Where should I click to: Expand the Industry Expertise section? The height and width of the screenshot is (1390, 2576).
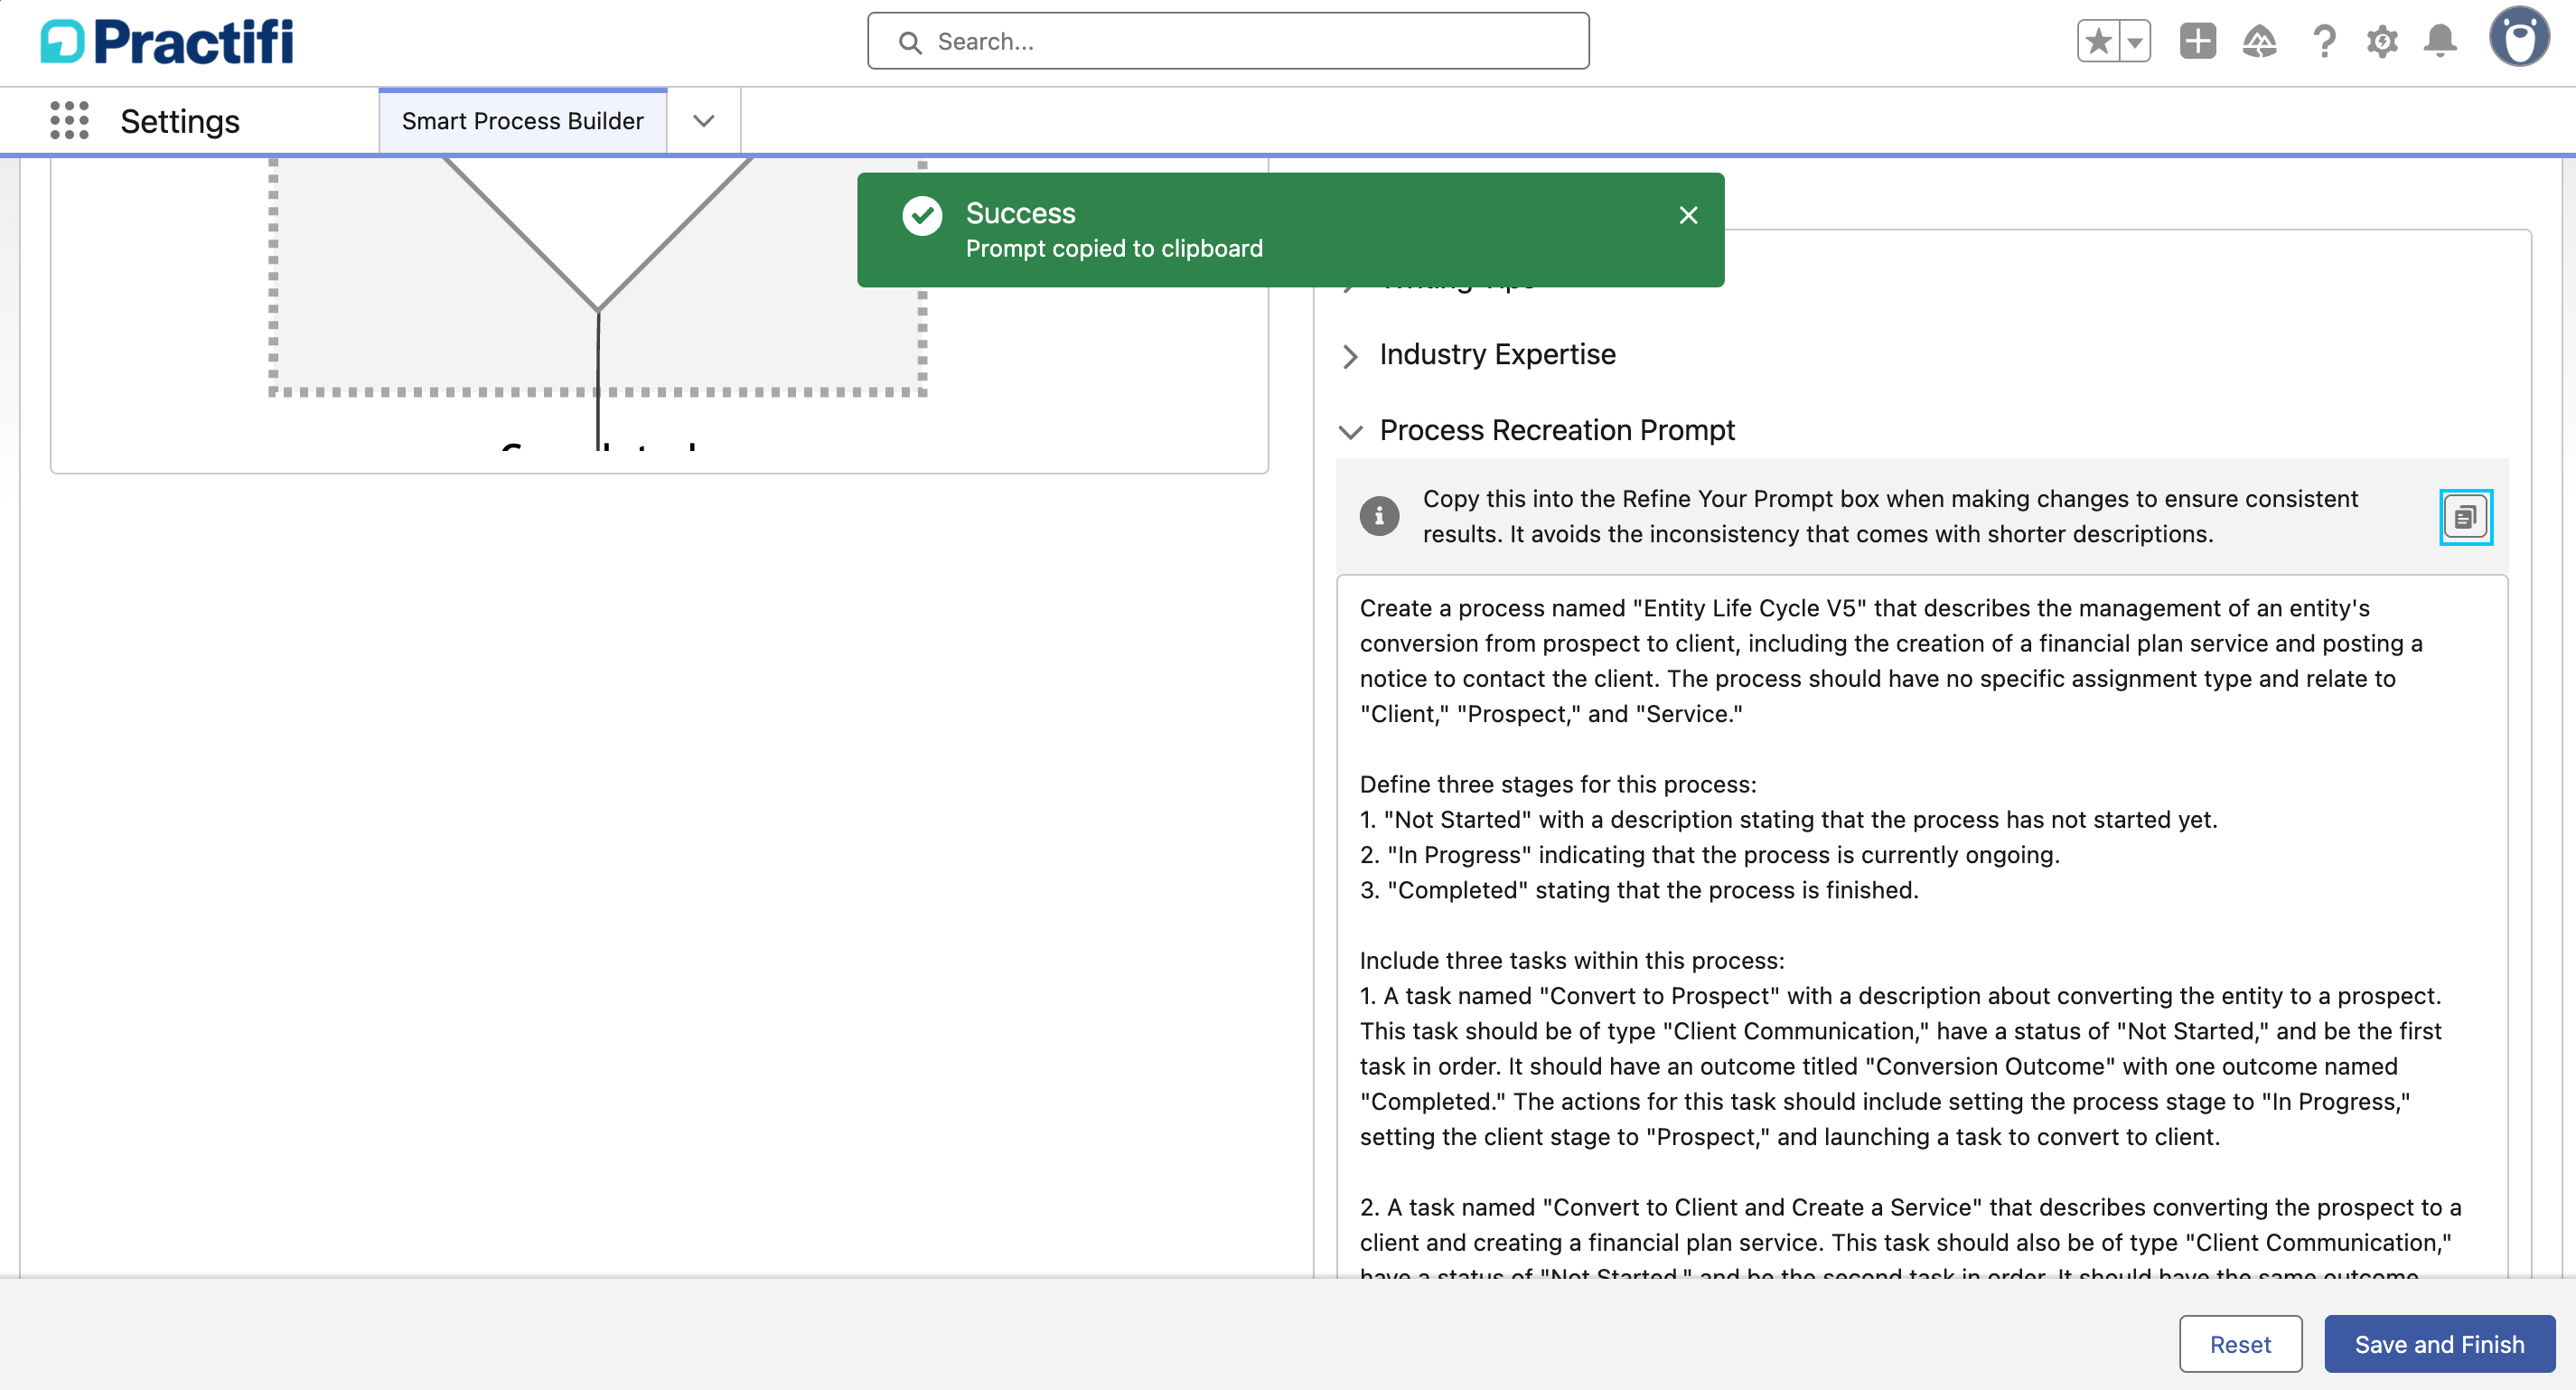1497,355
